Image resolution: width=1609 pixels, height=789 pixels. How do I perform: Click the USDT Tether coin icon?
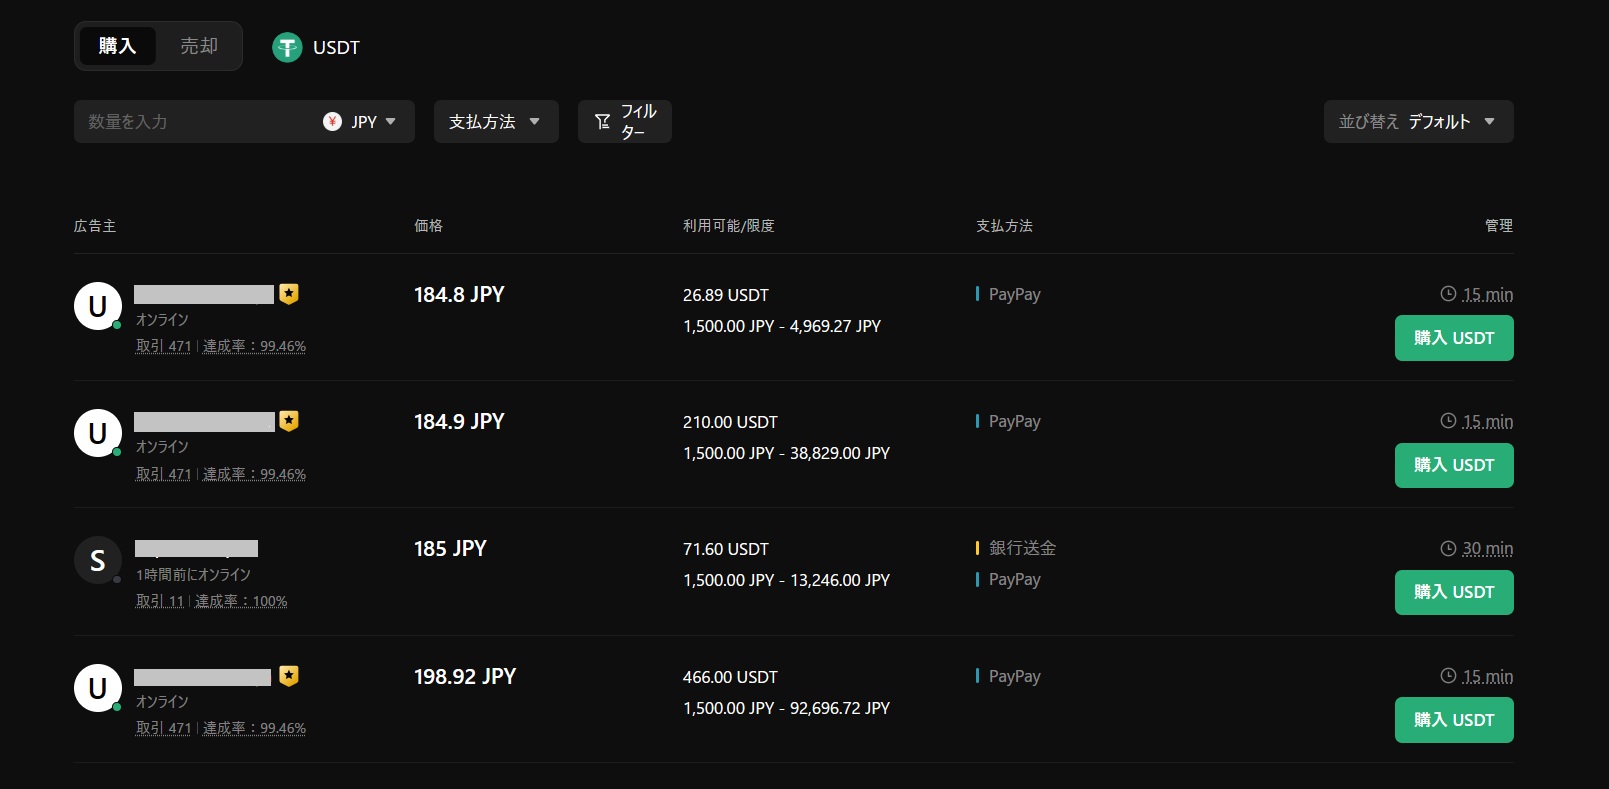tap(287, 47)
